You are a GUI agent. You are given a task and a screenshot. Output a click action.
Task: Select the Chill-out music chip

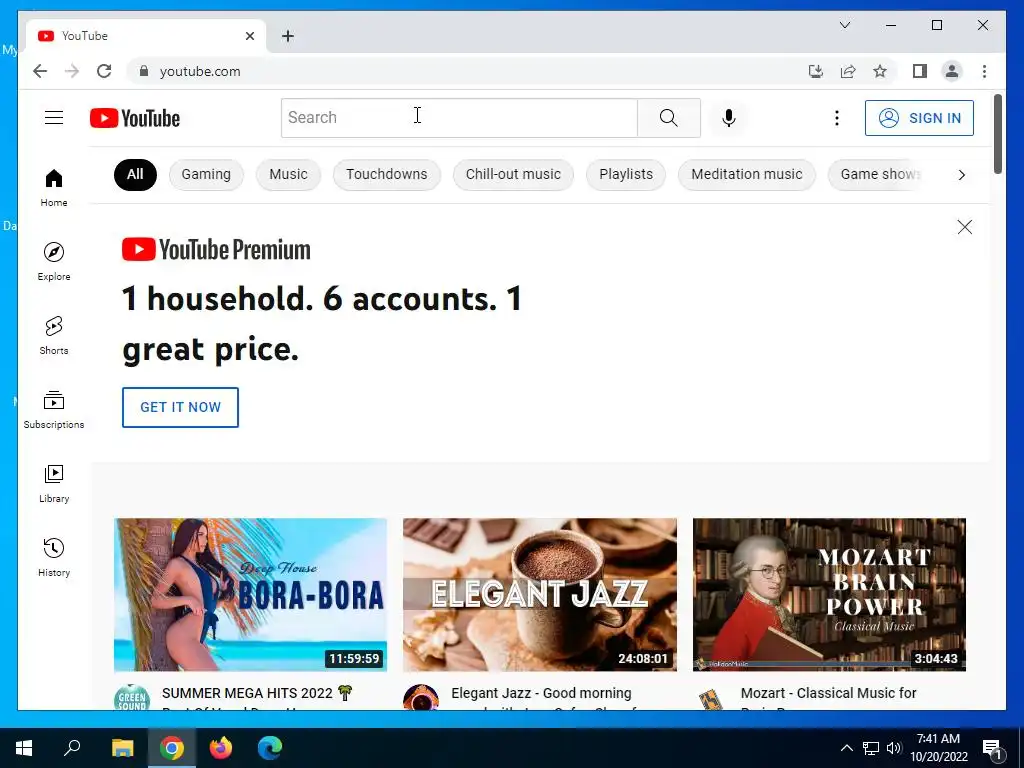click(513, 174)
